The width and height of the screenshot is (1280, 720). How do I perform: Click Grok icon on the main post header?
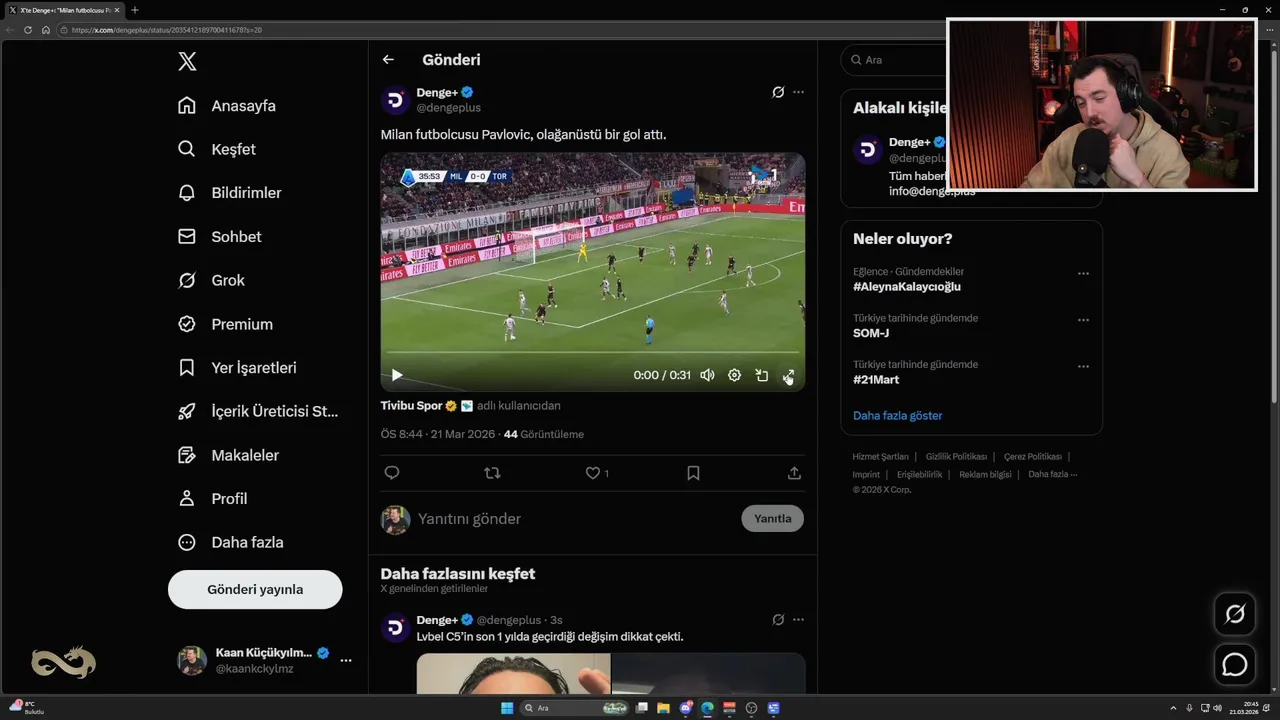point(778,92)
